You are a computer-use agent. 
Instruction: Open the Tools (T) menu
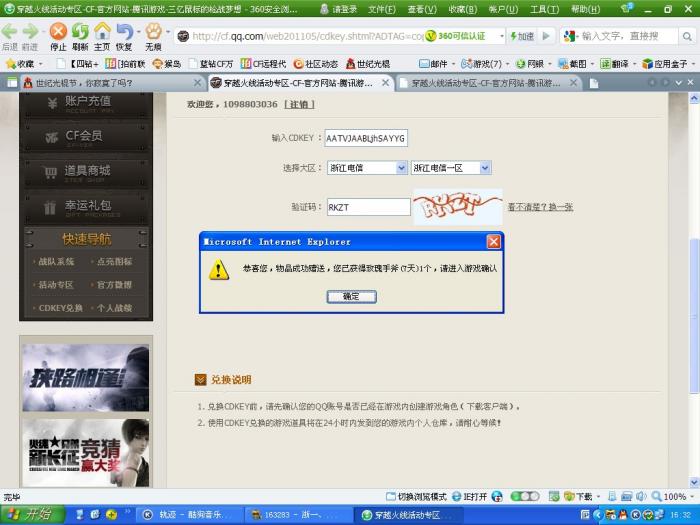544,9
